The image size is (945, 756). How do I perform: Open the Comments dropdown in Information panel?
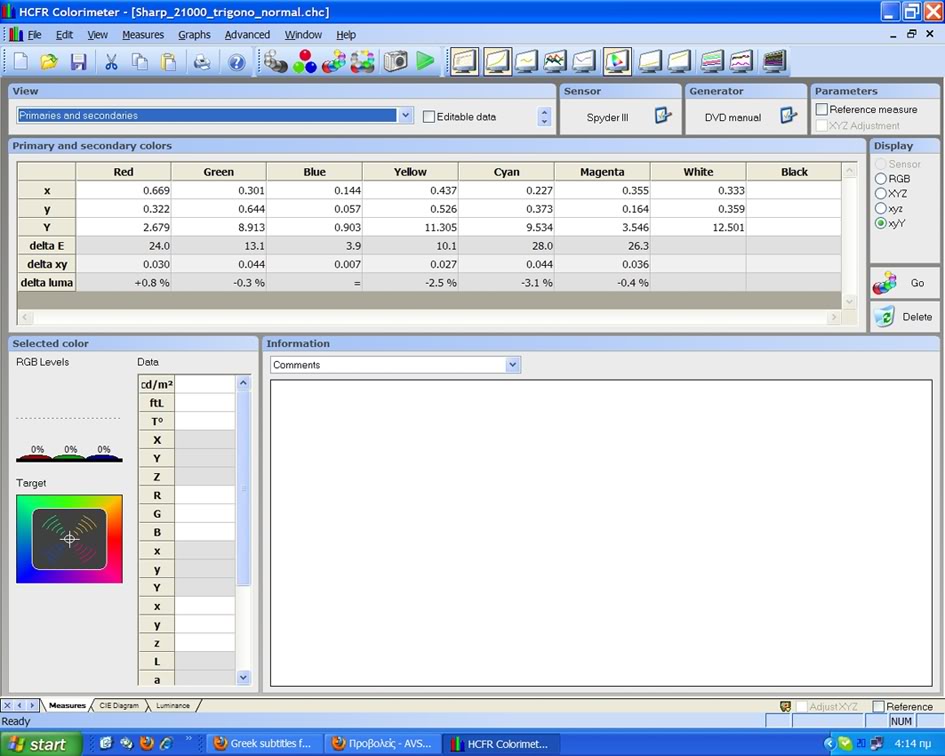click(512, 365)
